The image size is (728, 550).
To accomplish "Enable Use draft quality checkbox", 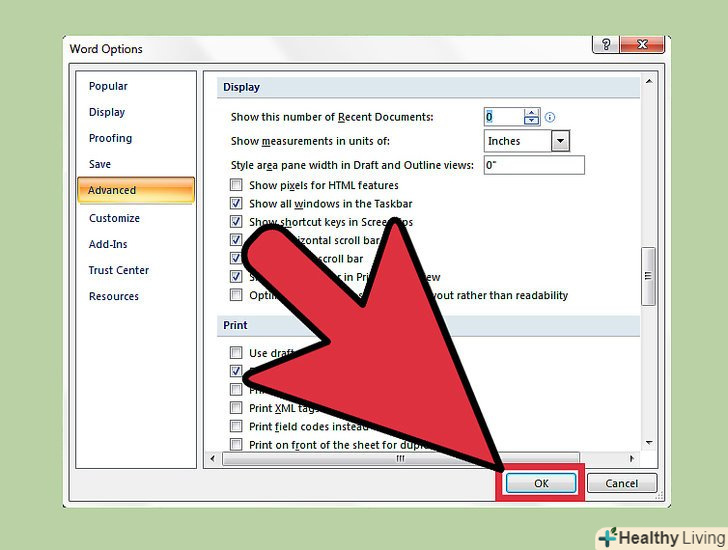I will pyautogui.click(x=236, y=353).
